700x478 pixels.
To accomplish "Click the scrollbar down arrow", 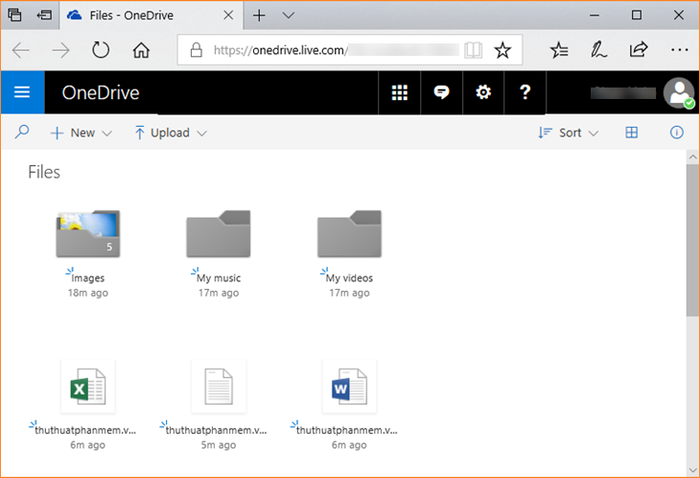I will pyautogui.click(x=692, y=470).
